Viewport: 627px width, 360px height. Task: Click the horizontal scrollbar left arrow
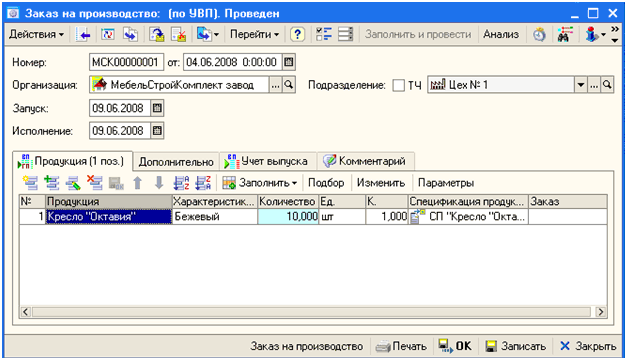point(26,312)
